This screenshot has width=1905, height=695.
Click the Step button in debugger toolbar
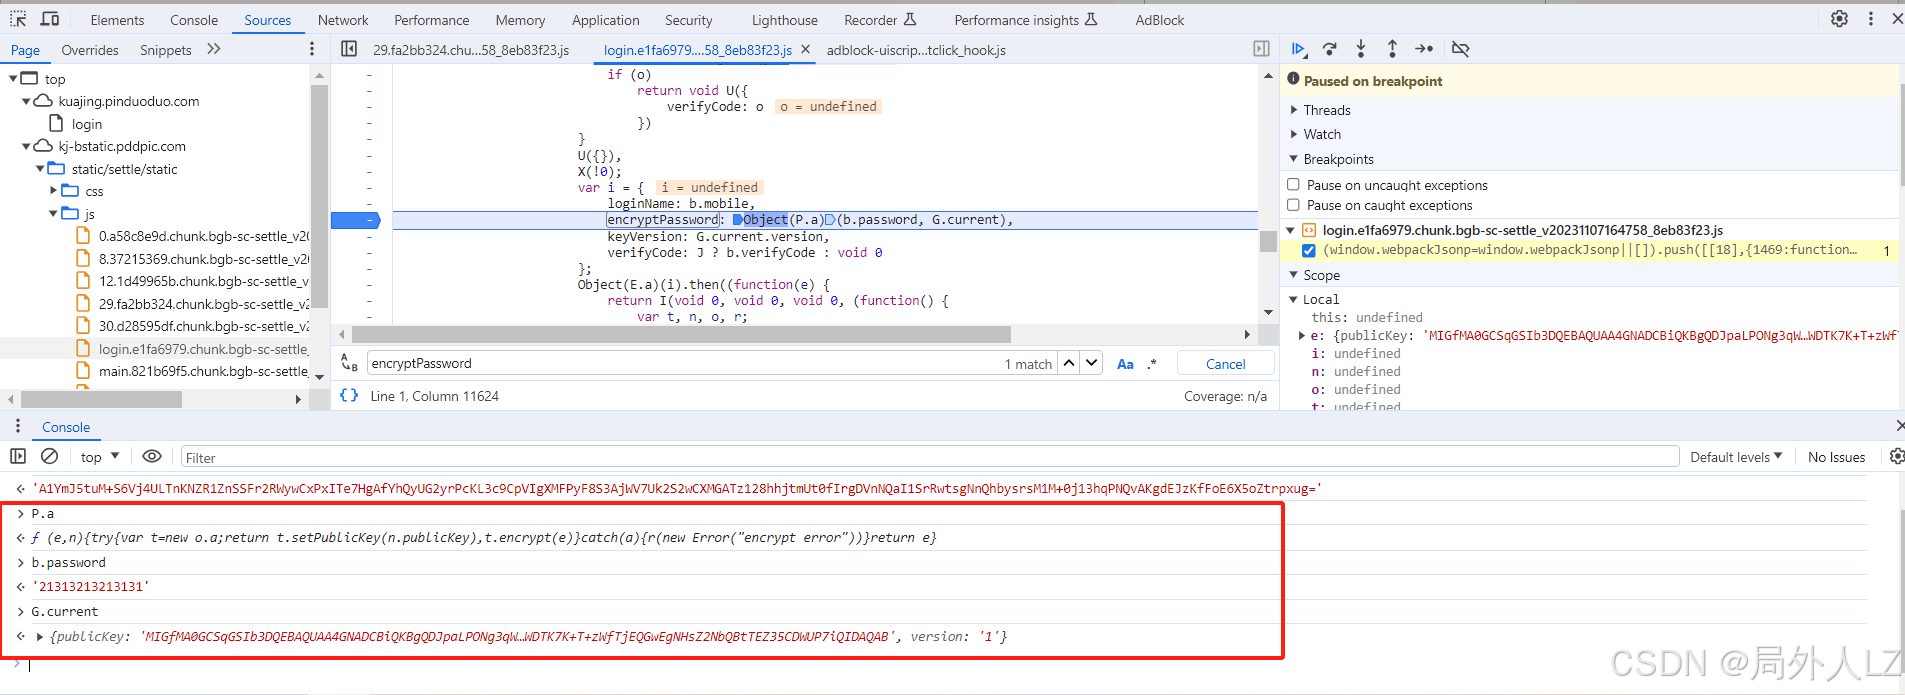click(1424, 49)
